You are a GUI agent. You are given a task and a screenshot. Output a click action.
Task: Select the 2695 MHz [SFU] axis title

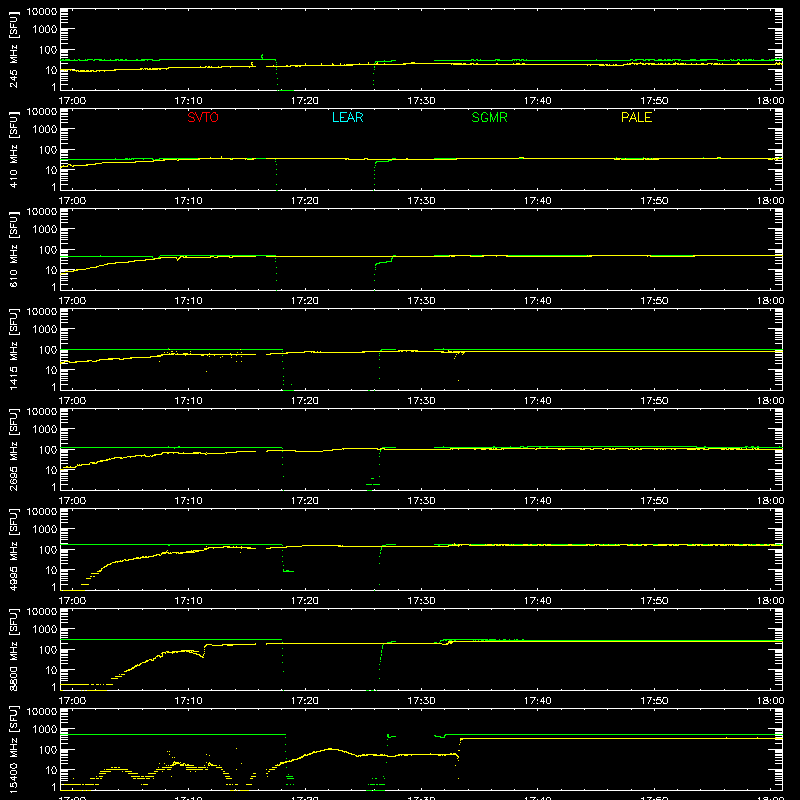tap(14, 449)
